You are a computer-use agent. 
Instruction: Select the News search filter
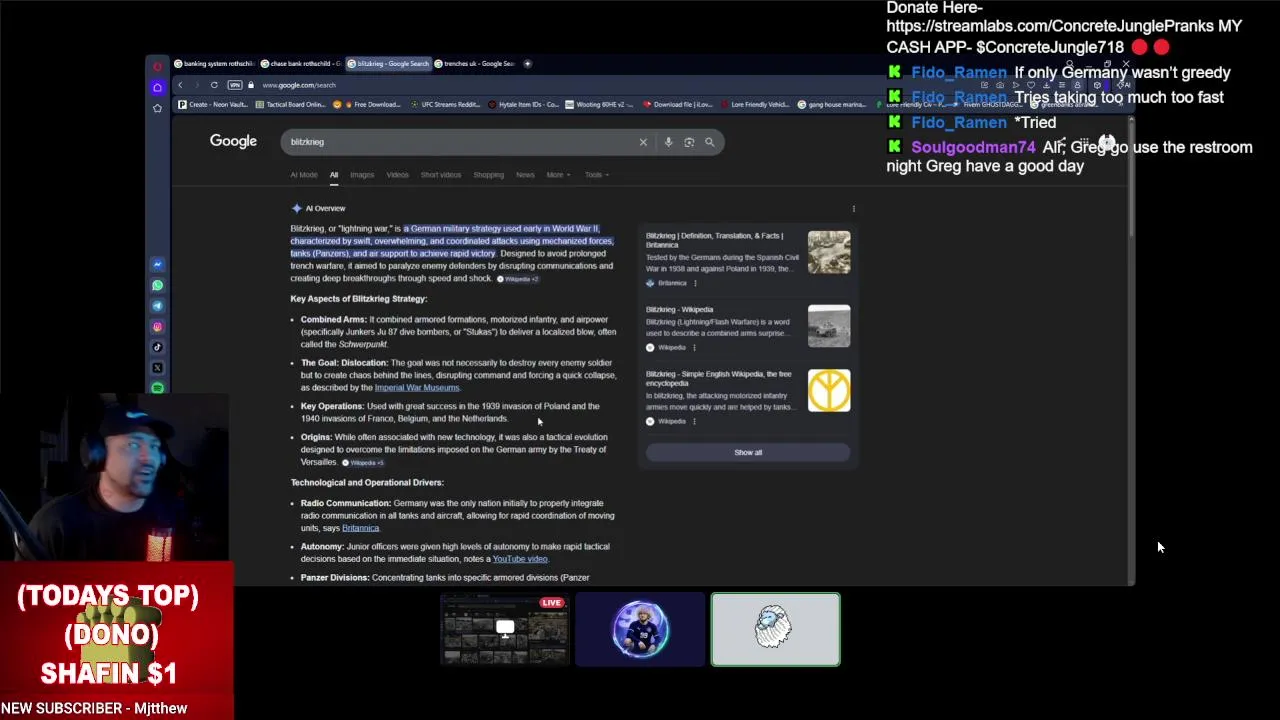coord(525,175)
